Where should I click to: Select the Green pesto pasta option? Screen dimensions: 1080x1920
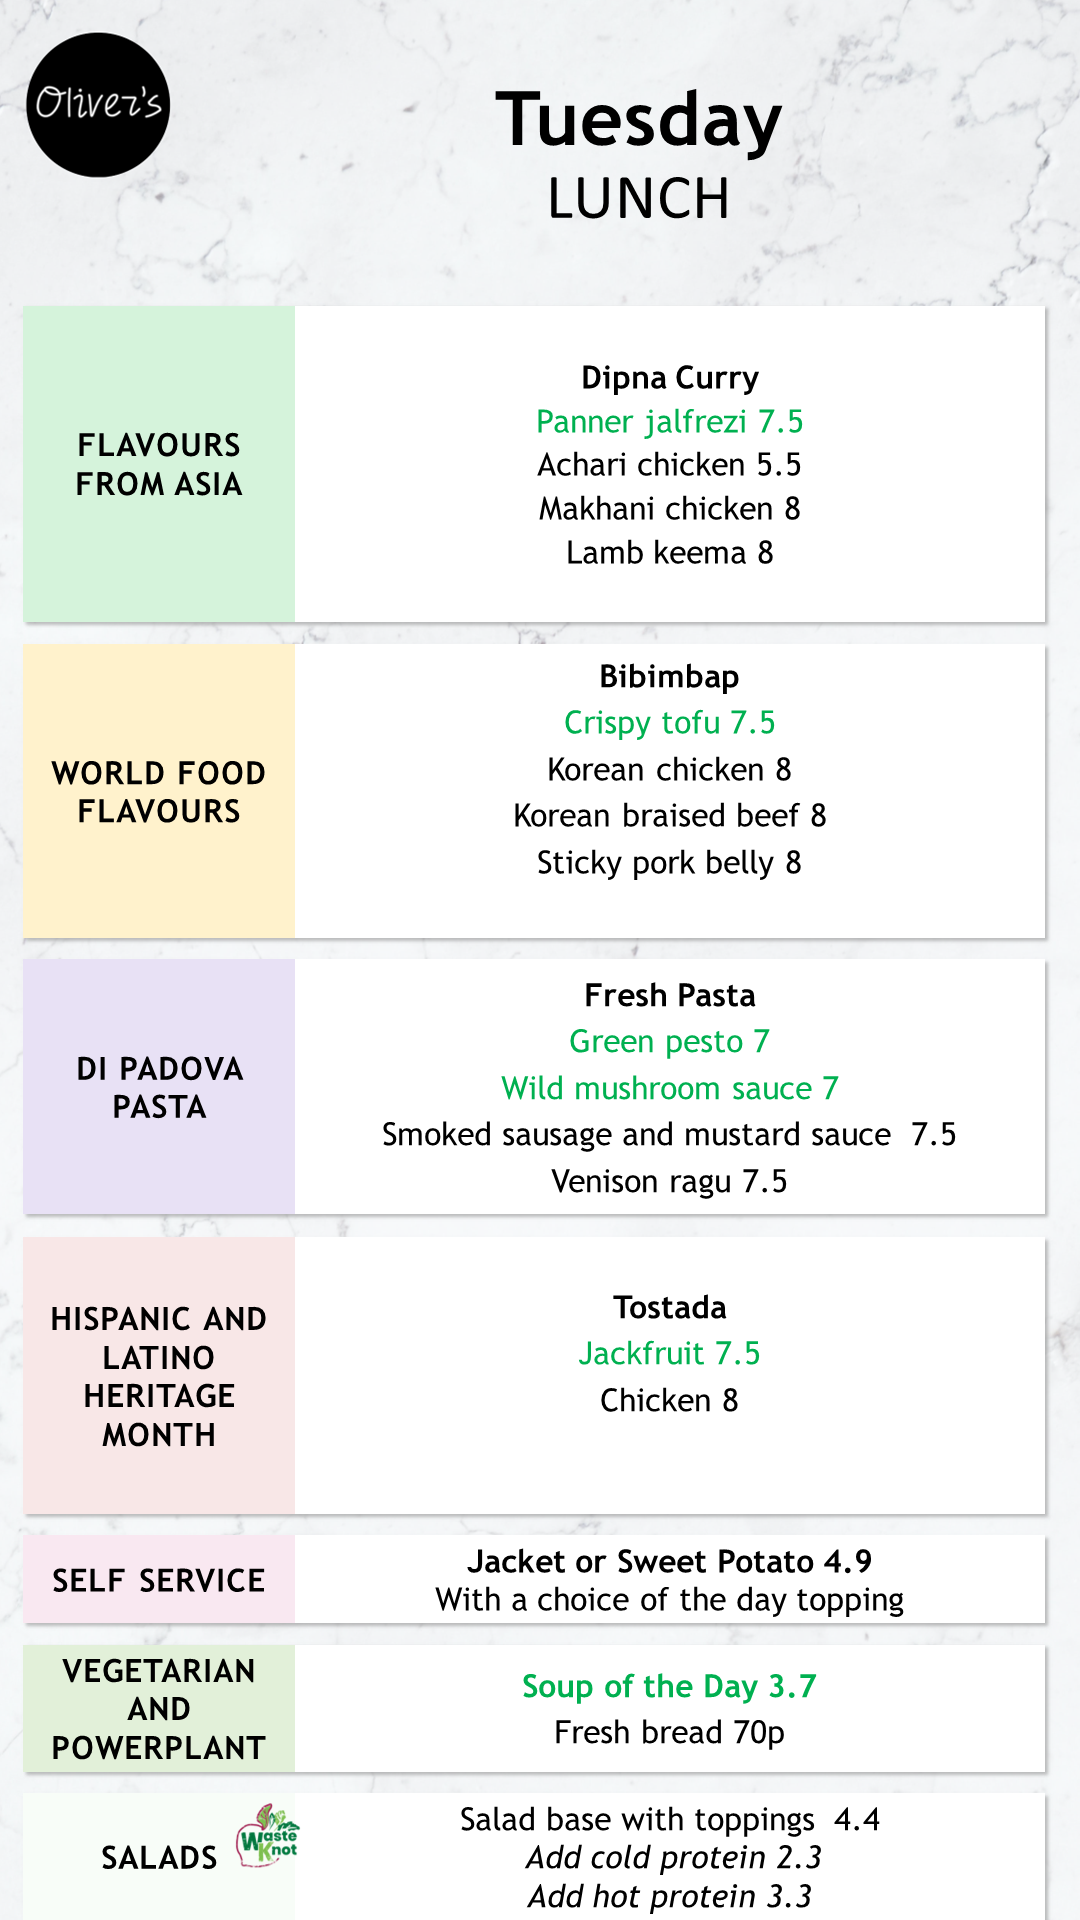click(669, 1042)
